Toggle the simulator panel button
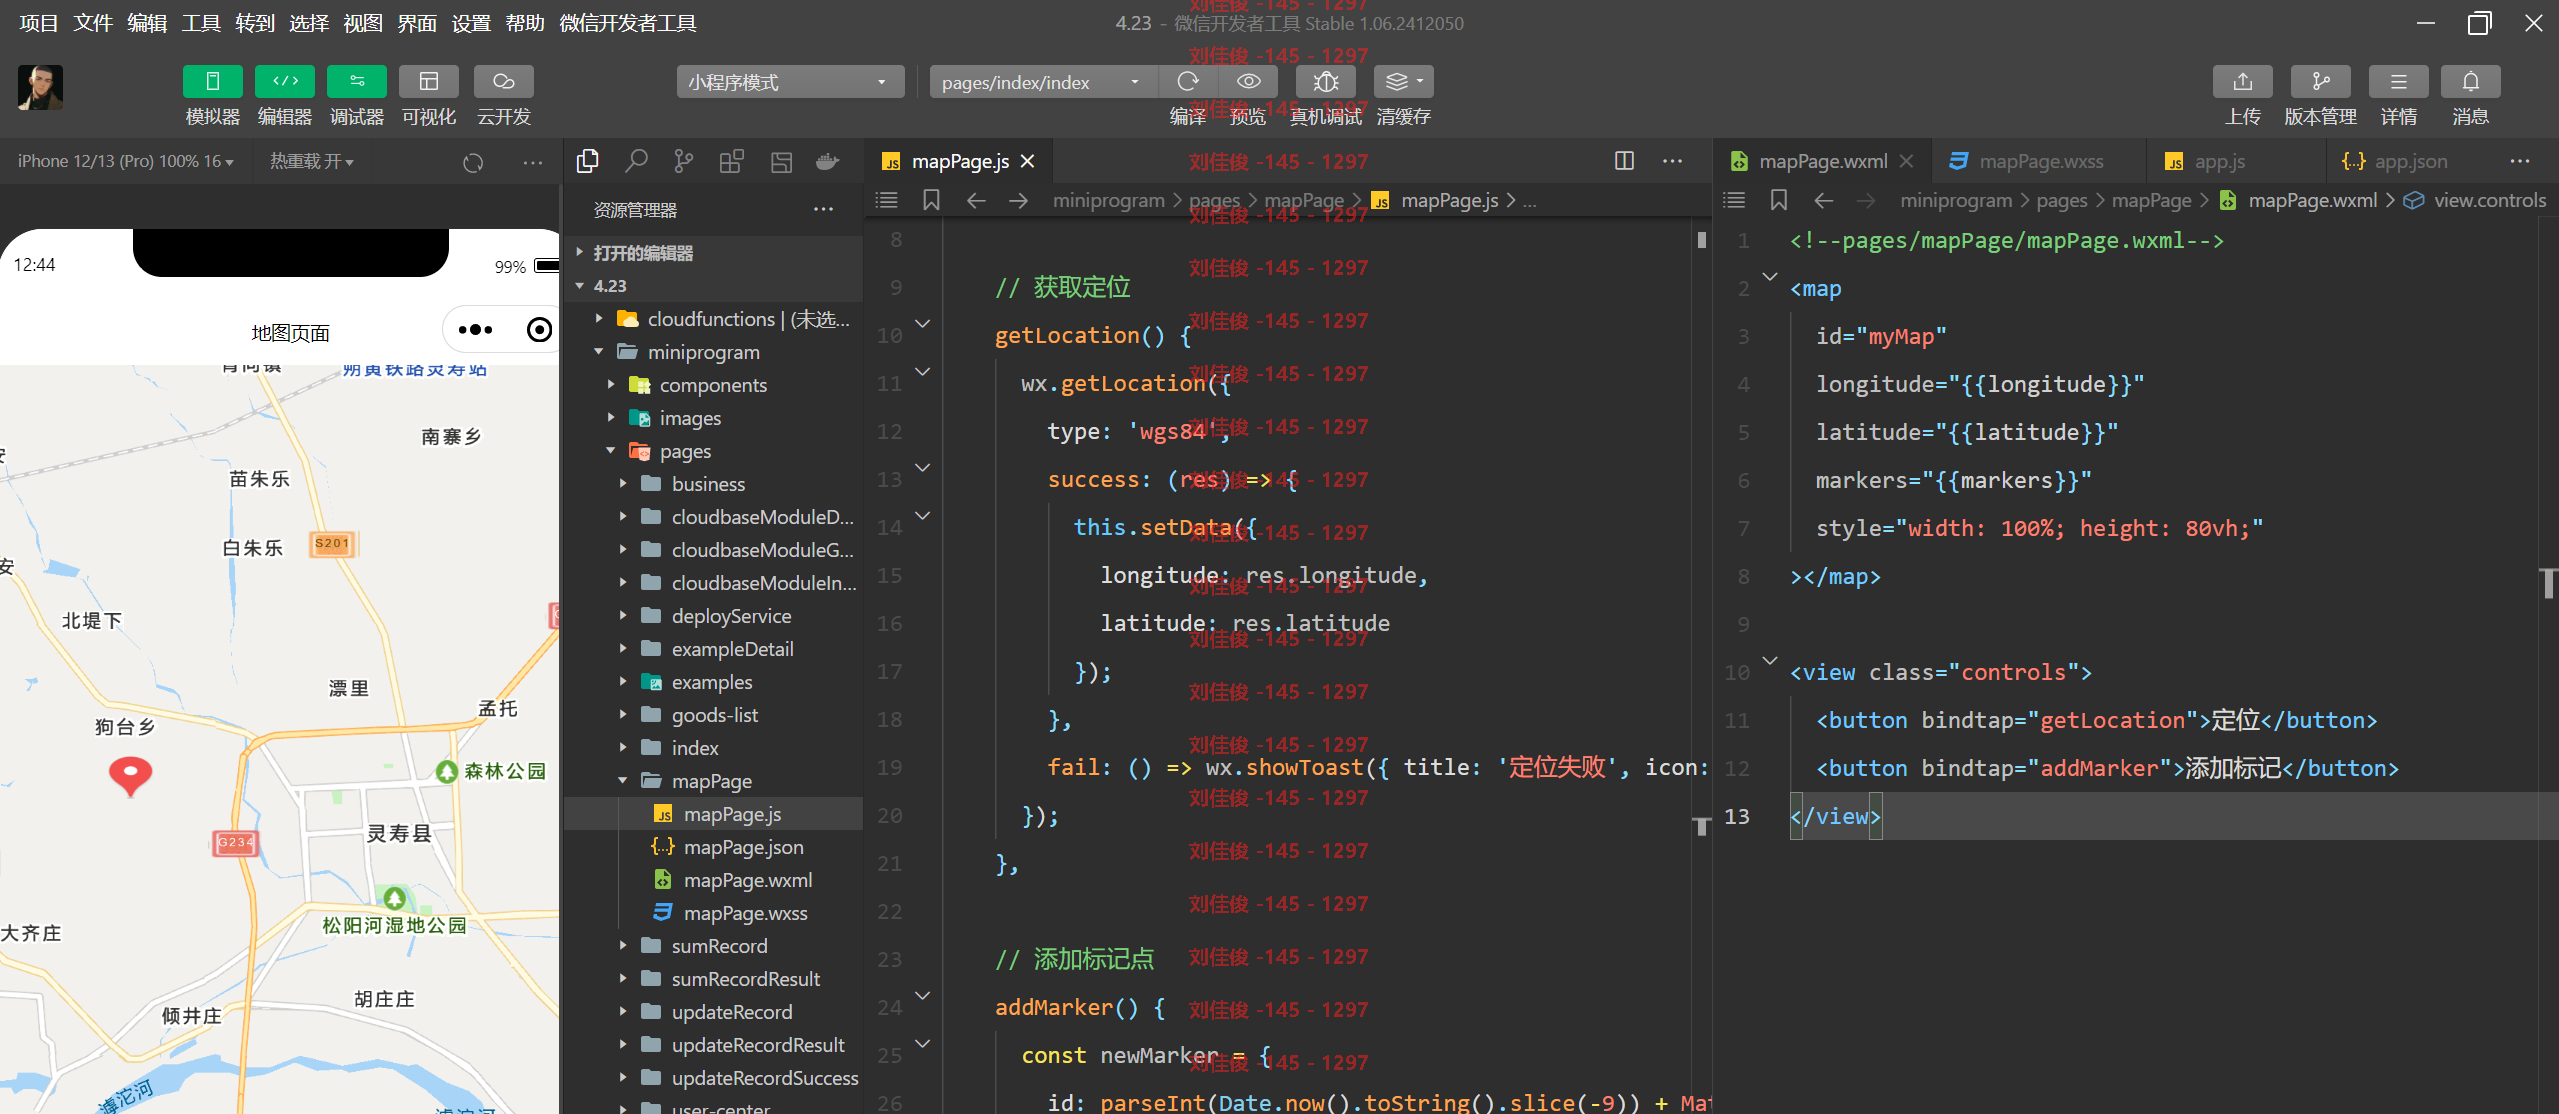Image resolution: width=2559 pixels, height=1114 pixels. pos(212,82)
